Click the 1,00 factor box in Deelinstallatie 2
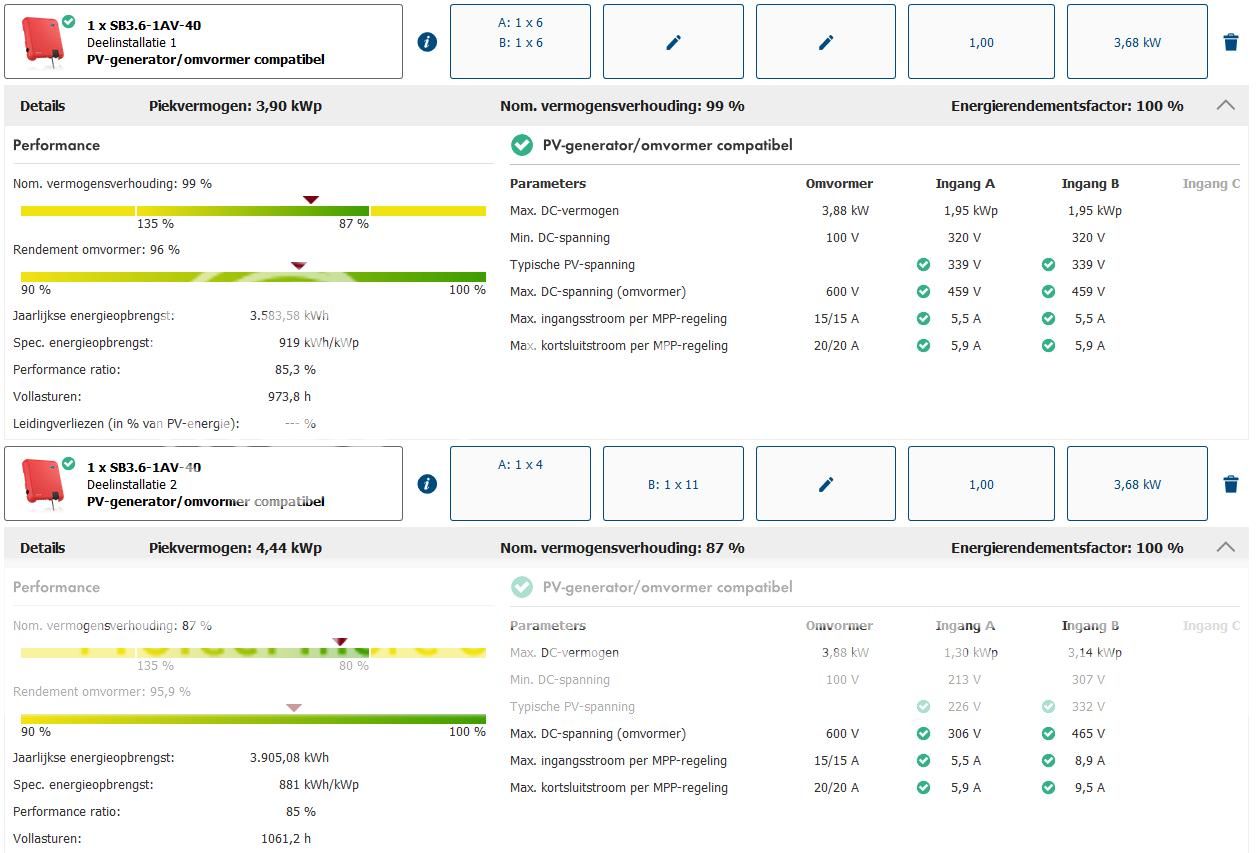 pos(981,484)
